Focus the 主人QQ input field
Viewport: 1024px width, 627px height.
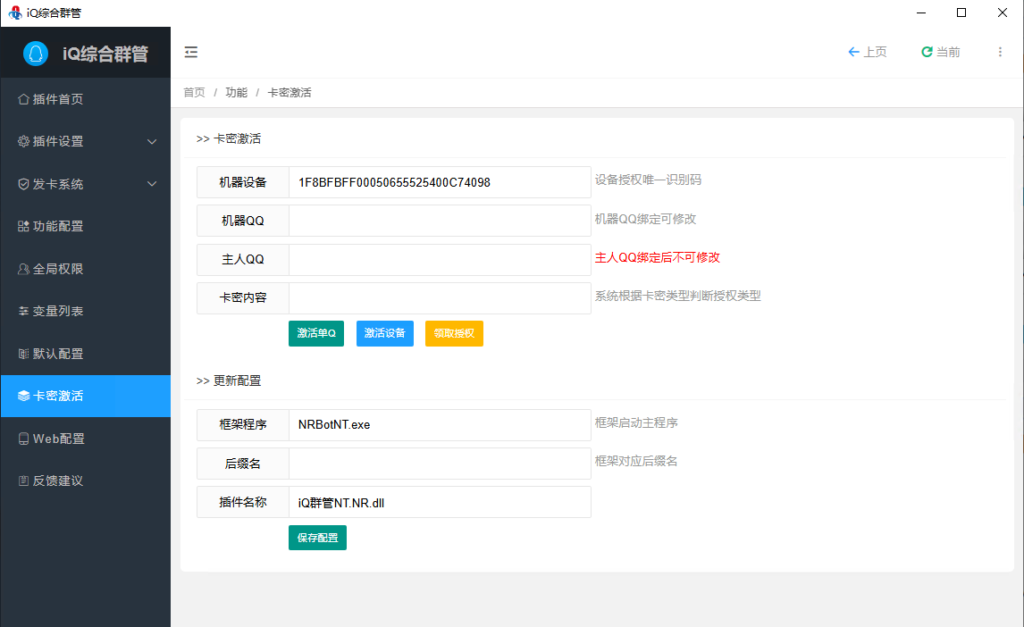[440, 259]
